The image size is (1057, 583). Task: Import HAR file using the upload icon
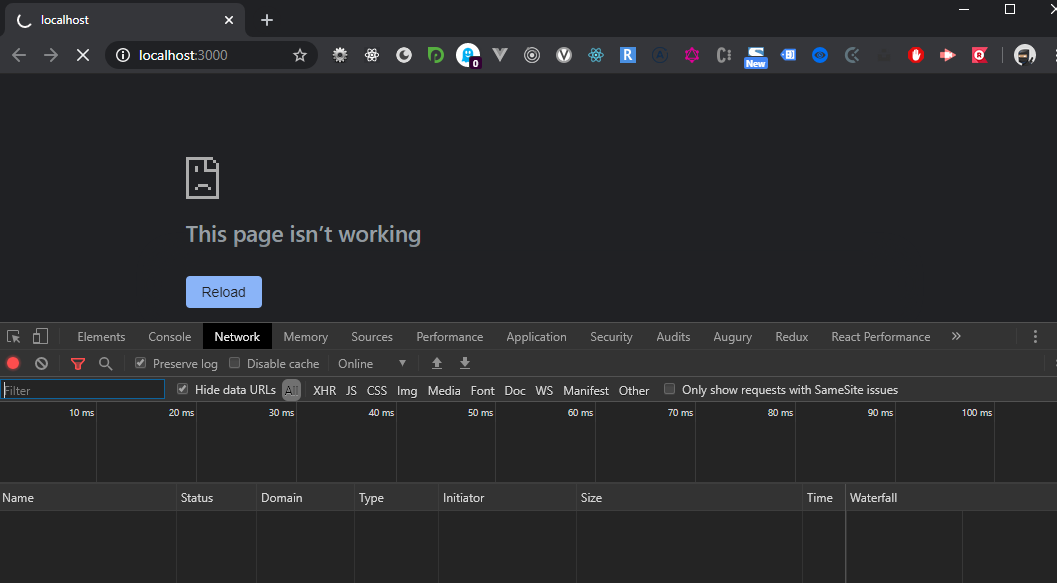click(437, 363)
